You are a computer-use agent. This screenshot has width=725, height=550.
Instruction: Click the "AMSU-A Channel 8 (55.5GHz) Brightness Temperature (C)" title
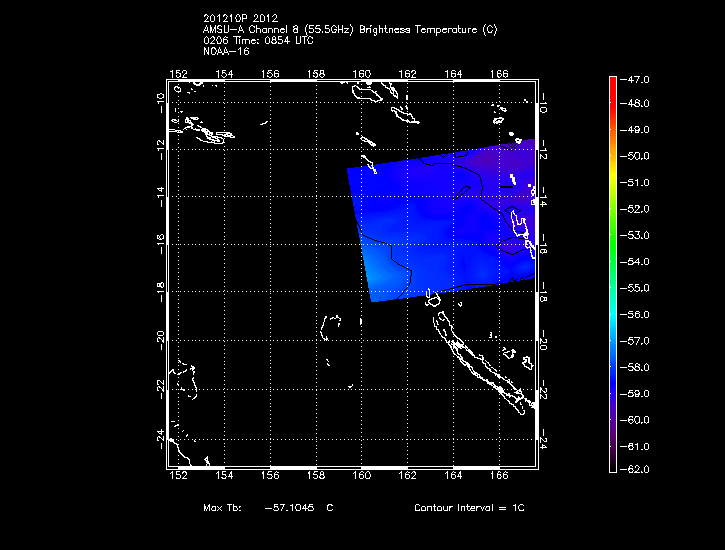click(x=350, y=30)
